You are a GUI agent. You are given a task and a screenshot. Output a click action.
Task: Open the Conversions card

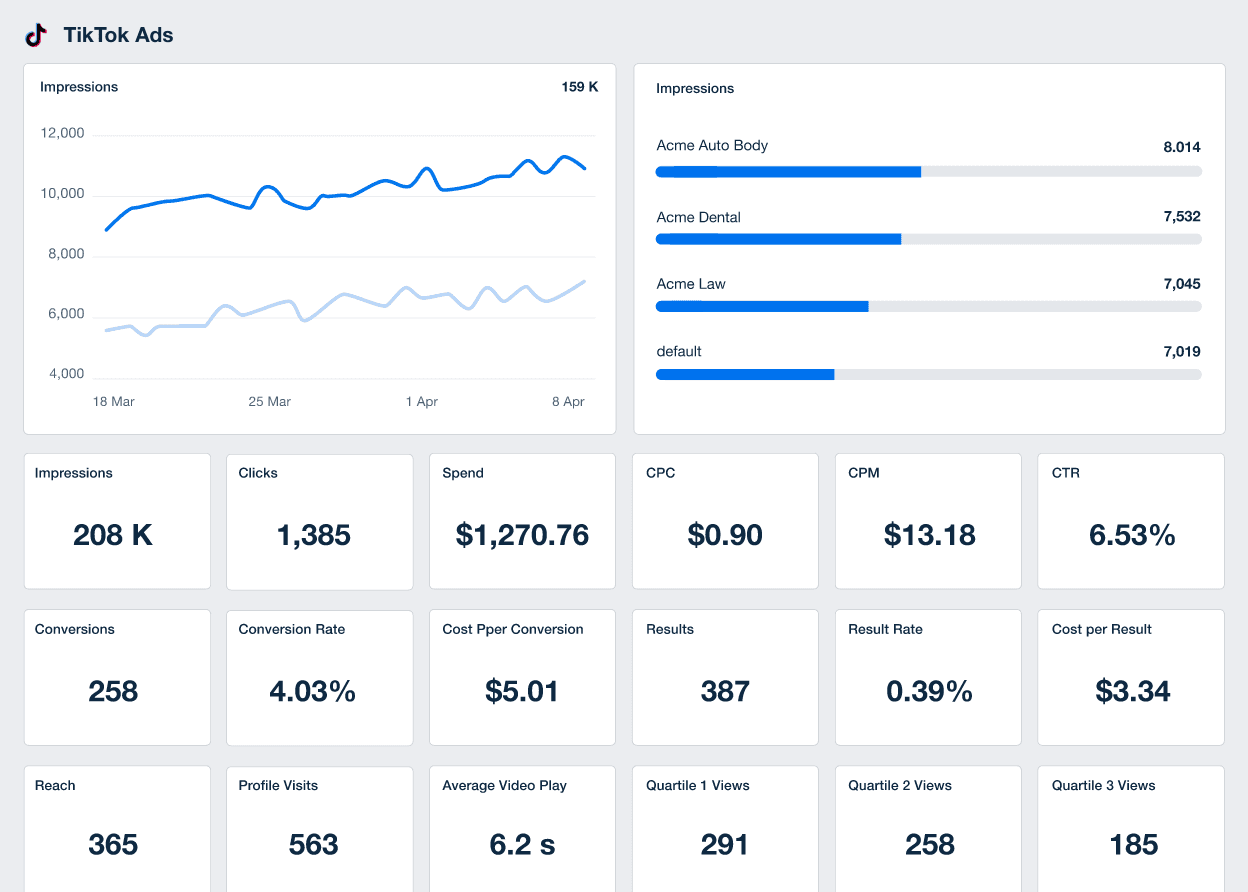pyautogui.click(x=117, y=677)
